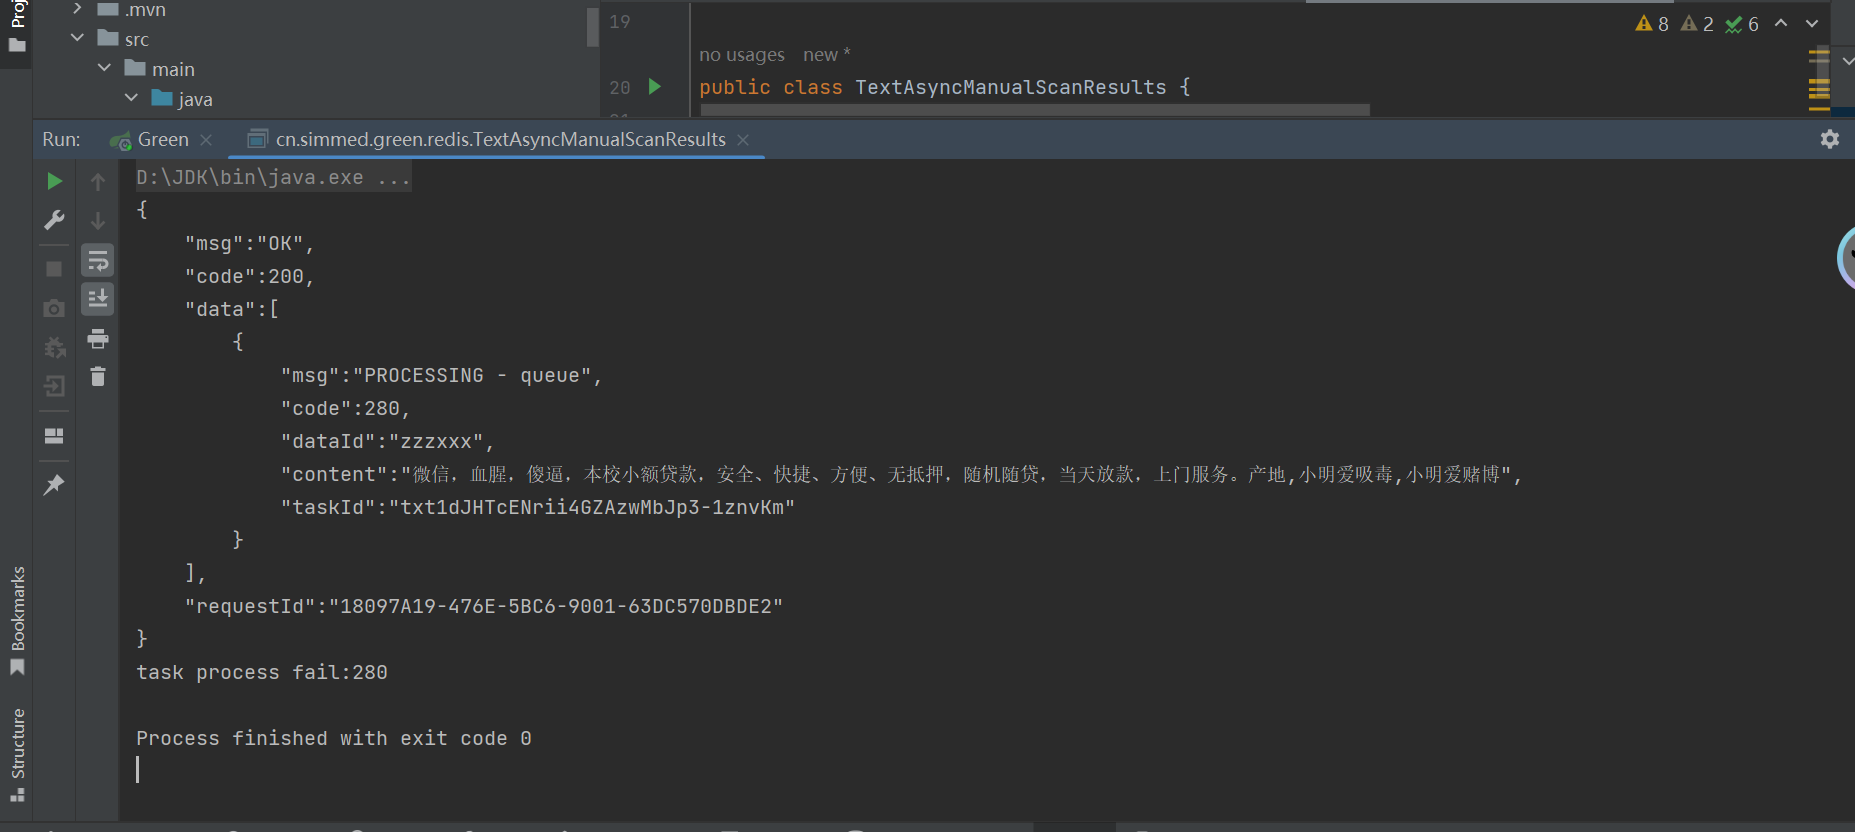
Task: Click class name TextAsyncManualScanResults in editor
Action: [x=1011, y=87]
